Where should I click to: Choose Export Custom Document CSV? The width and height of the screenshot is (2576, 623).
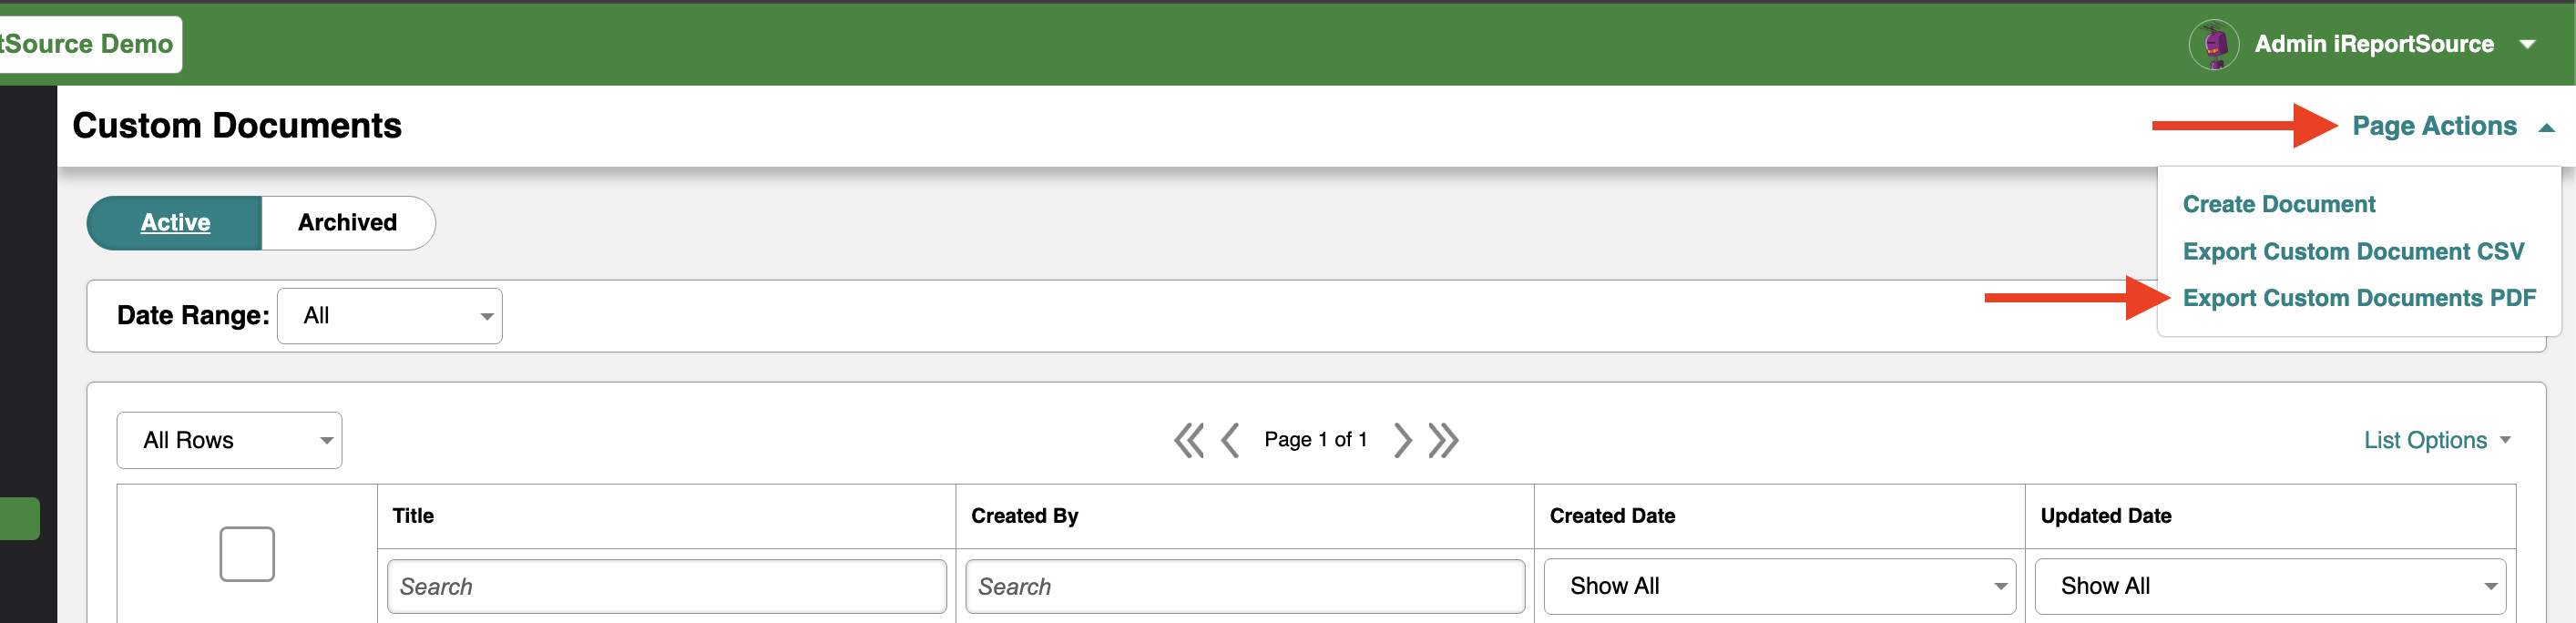2353,251
